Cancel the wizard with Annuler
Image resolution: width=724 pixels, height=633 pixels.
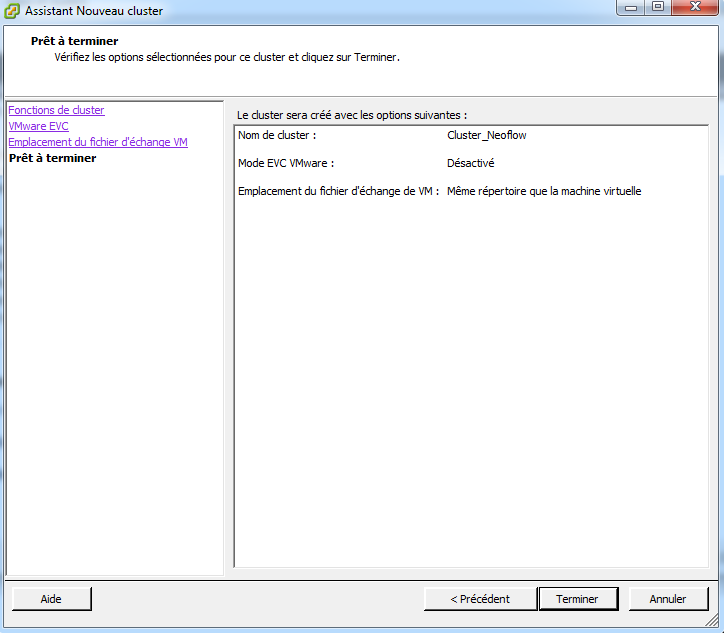coord(668,599)
